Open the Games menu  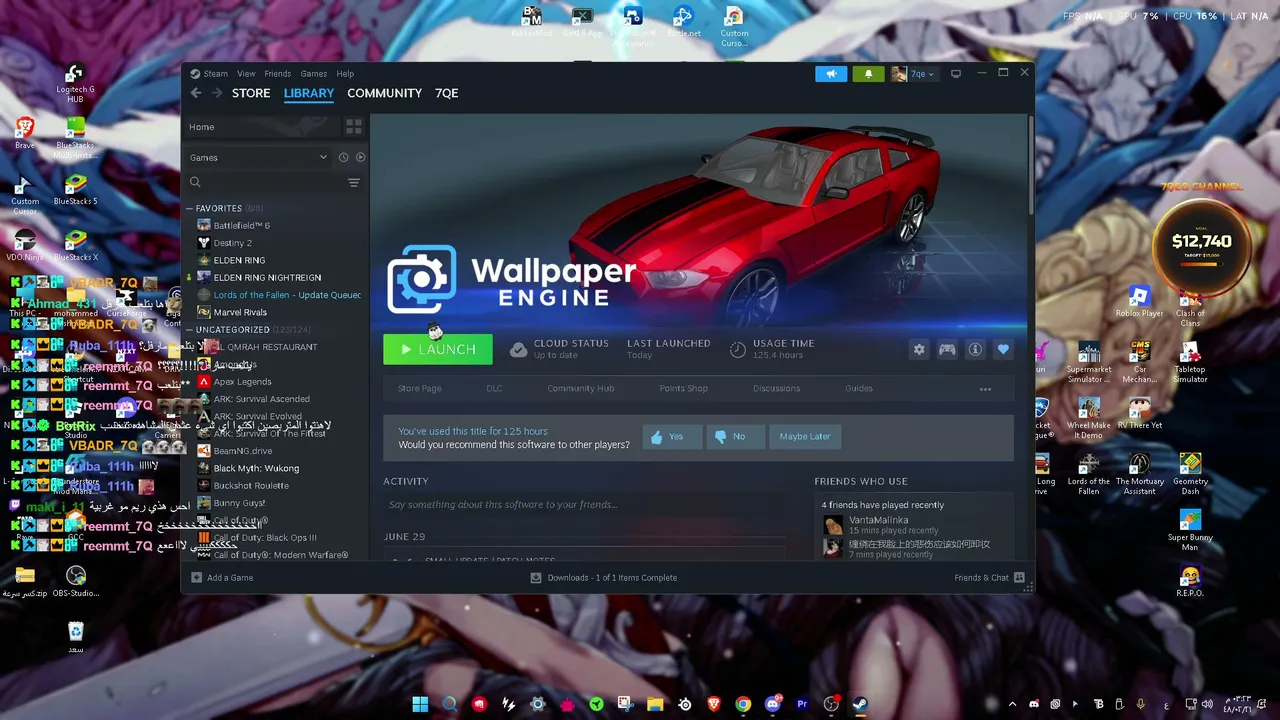pos(314,74)
